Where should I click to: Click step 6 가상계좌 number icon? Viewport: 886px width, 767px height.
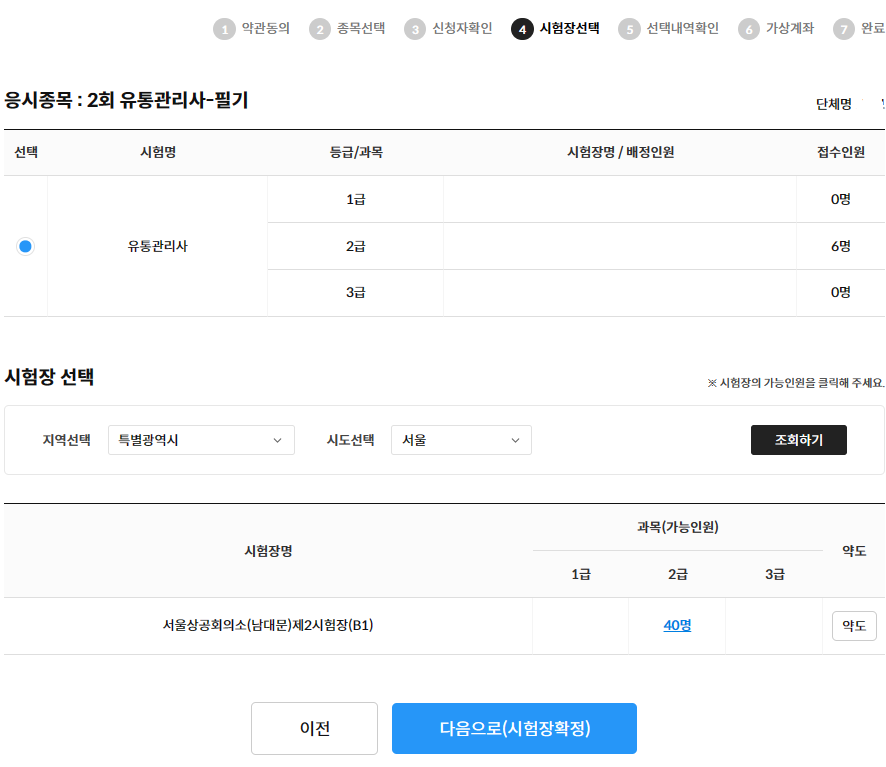749,29
